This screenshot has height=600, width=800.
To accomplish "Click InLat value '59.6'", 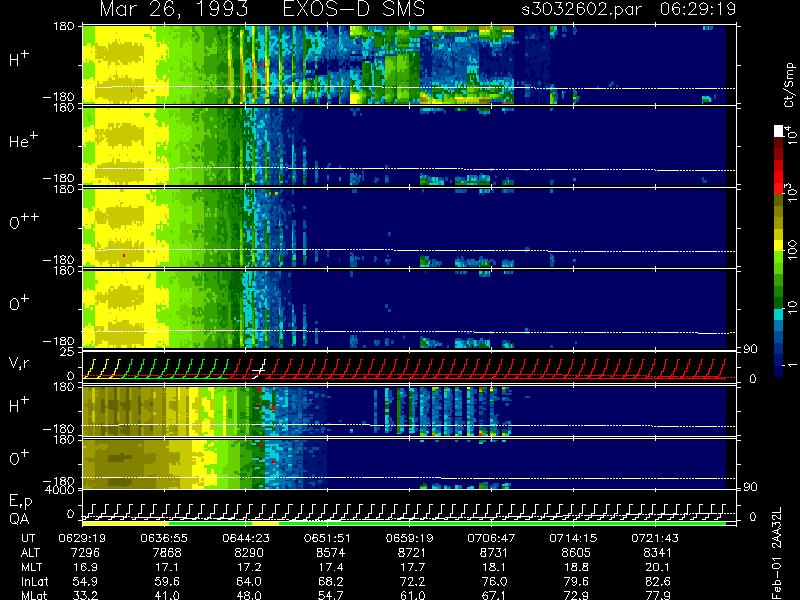I will [x=167, y=581].
